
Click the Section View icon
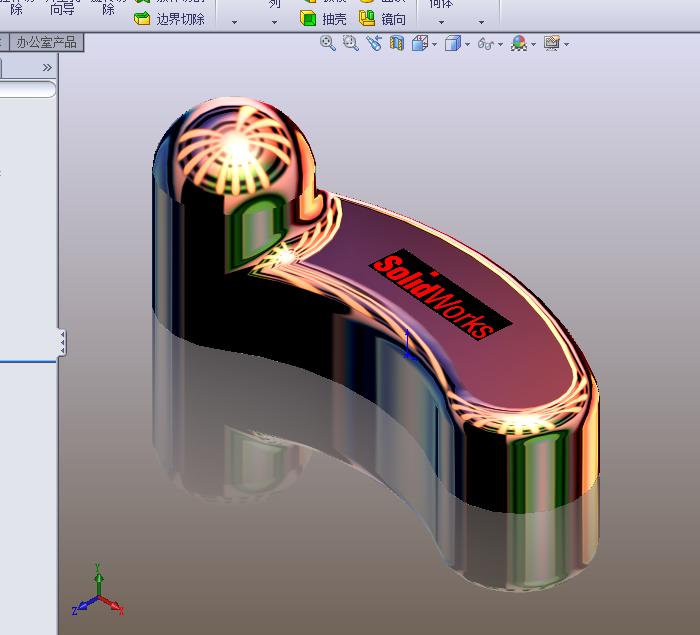(397, 43)
